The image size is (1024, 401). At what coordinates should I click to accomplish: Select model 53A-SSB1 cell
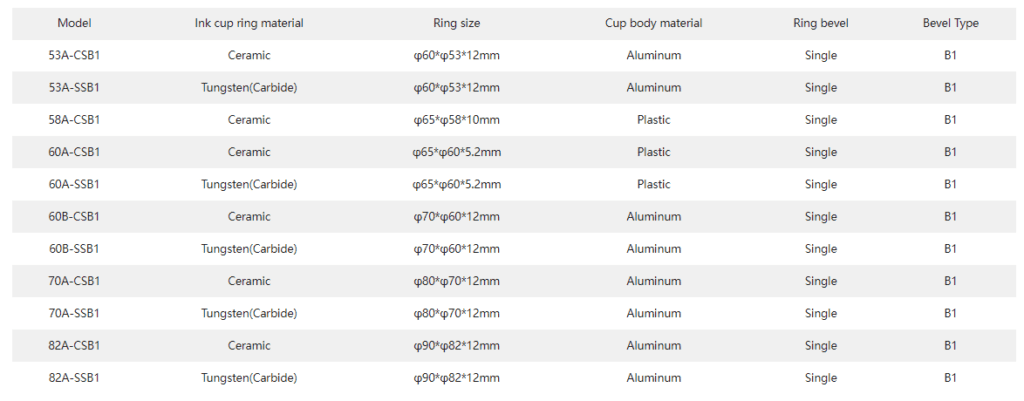click(74, 88)
